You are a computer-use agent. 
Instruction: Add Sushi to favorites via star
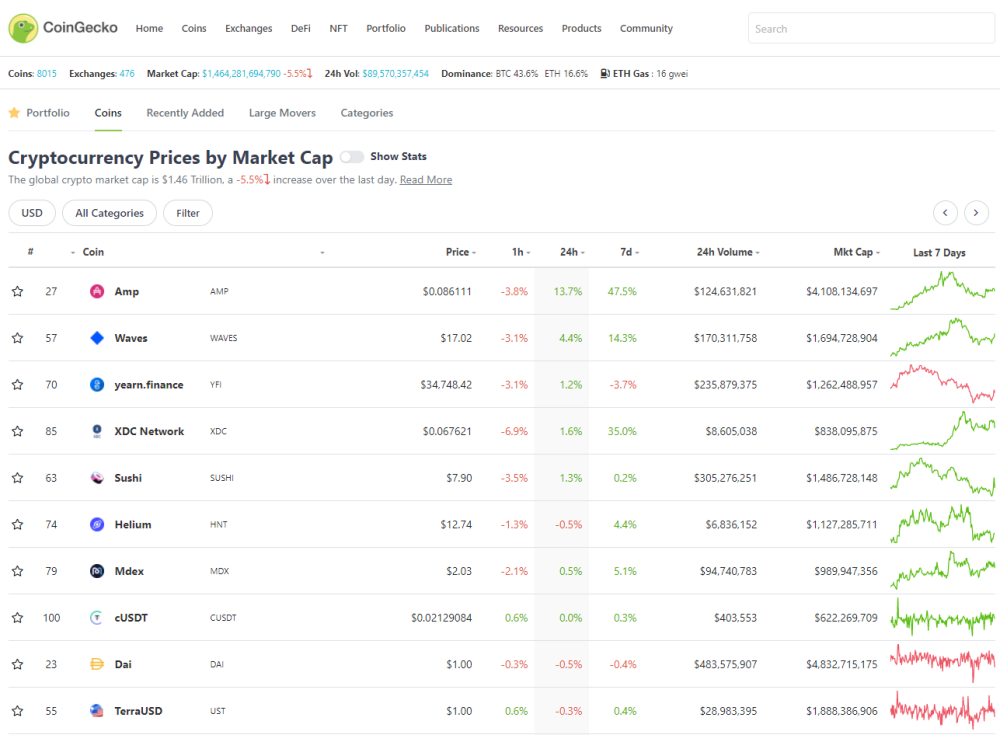click(x=18, y=478)
